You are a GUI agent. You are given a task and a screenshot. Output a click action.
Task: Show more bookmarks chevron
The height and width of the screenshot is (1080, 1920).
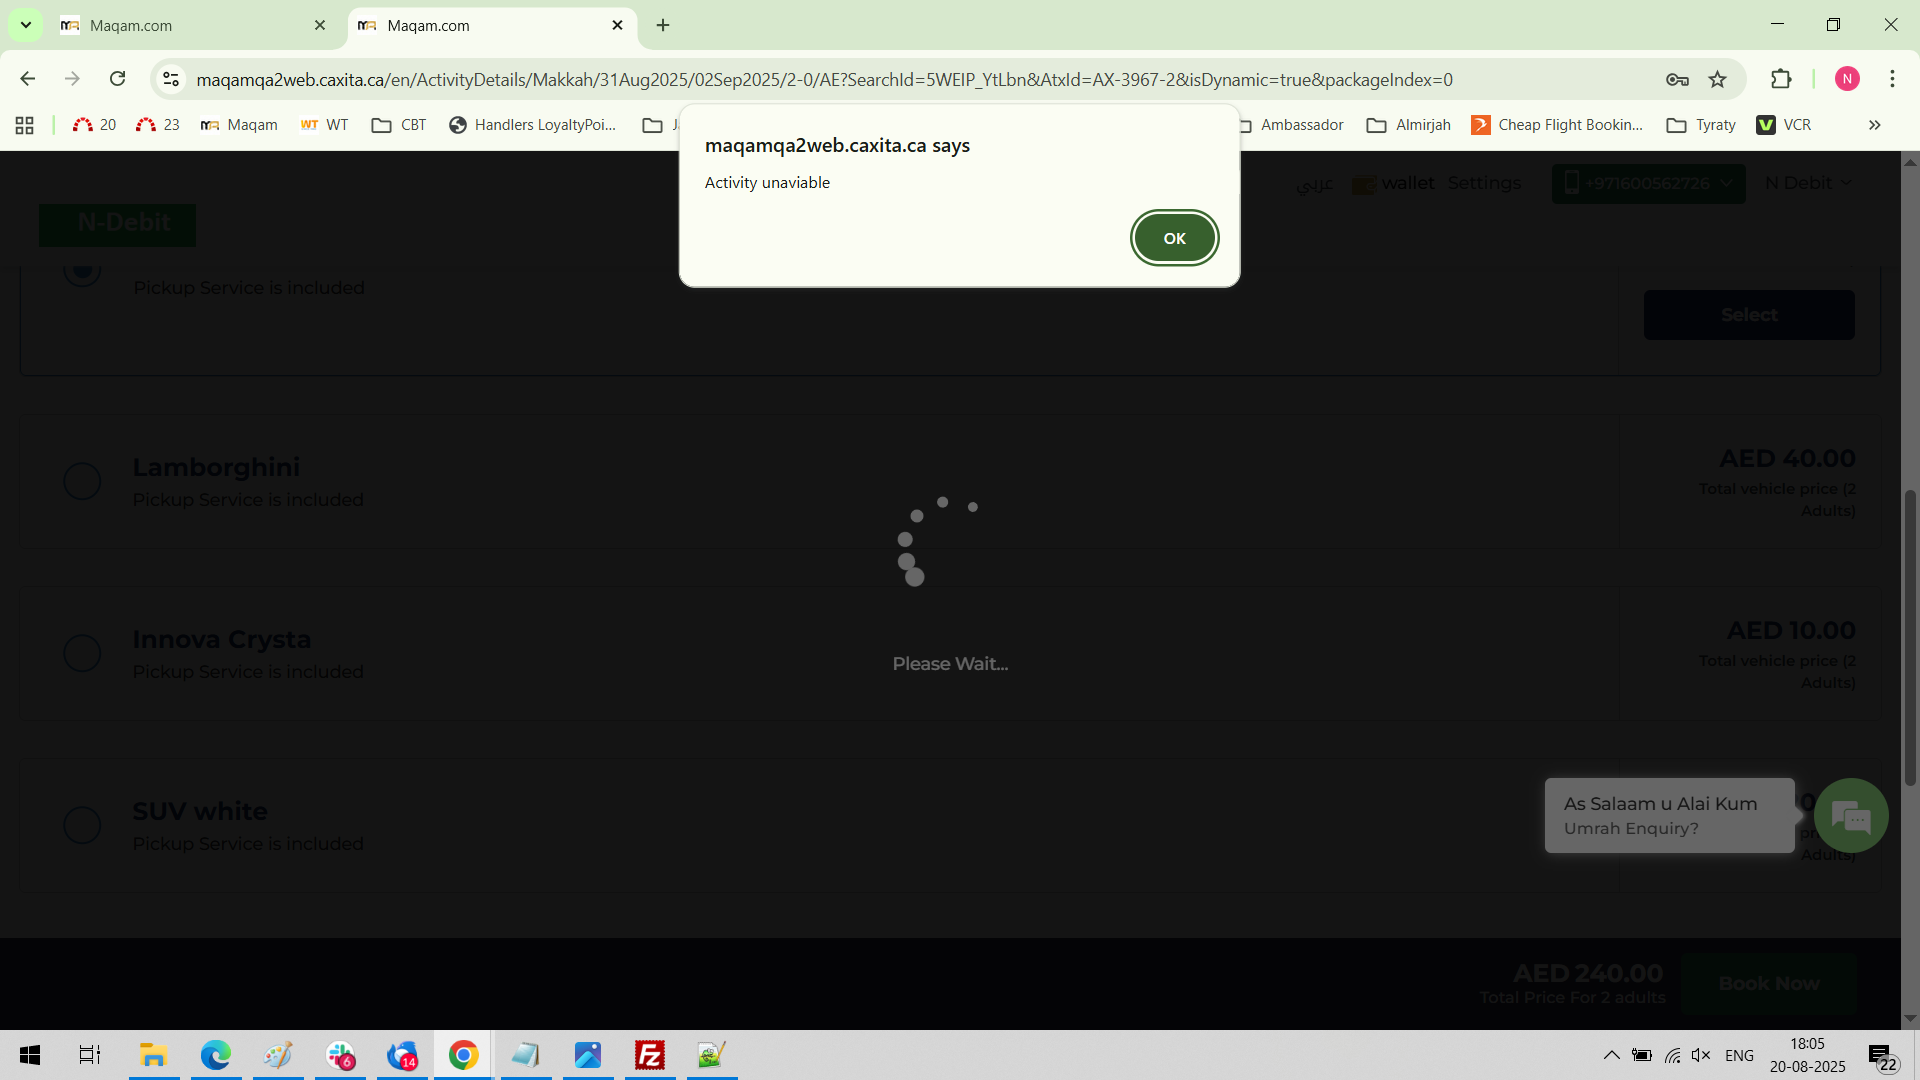(x=1874, y=125)
